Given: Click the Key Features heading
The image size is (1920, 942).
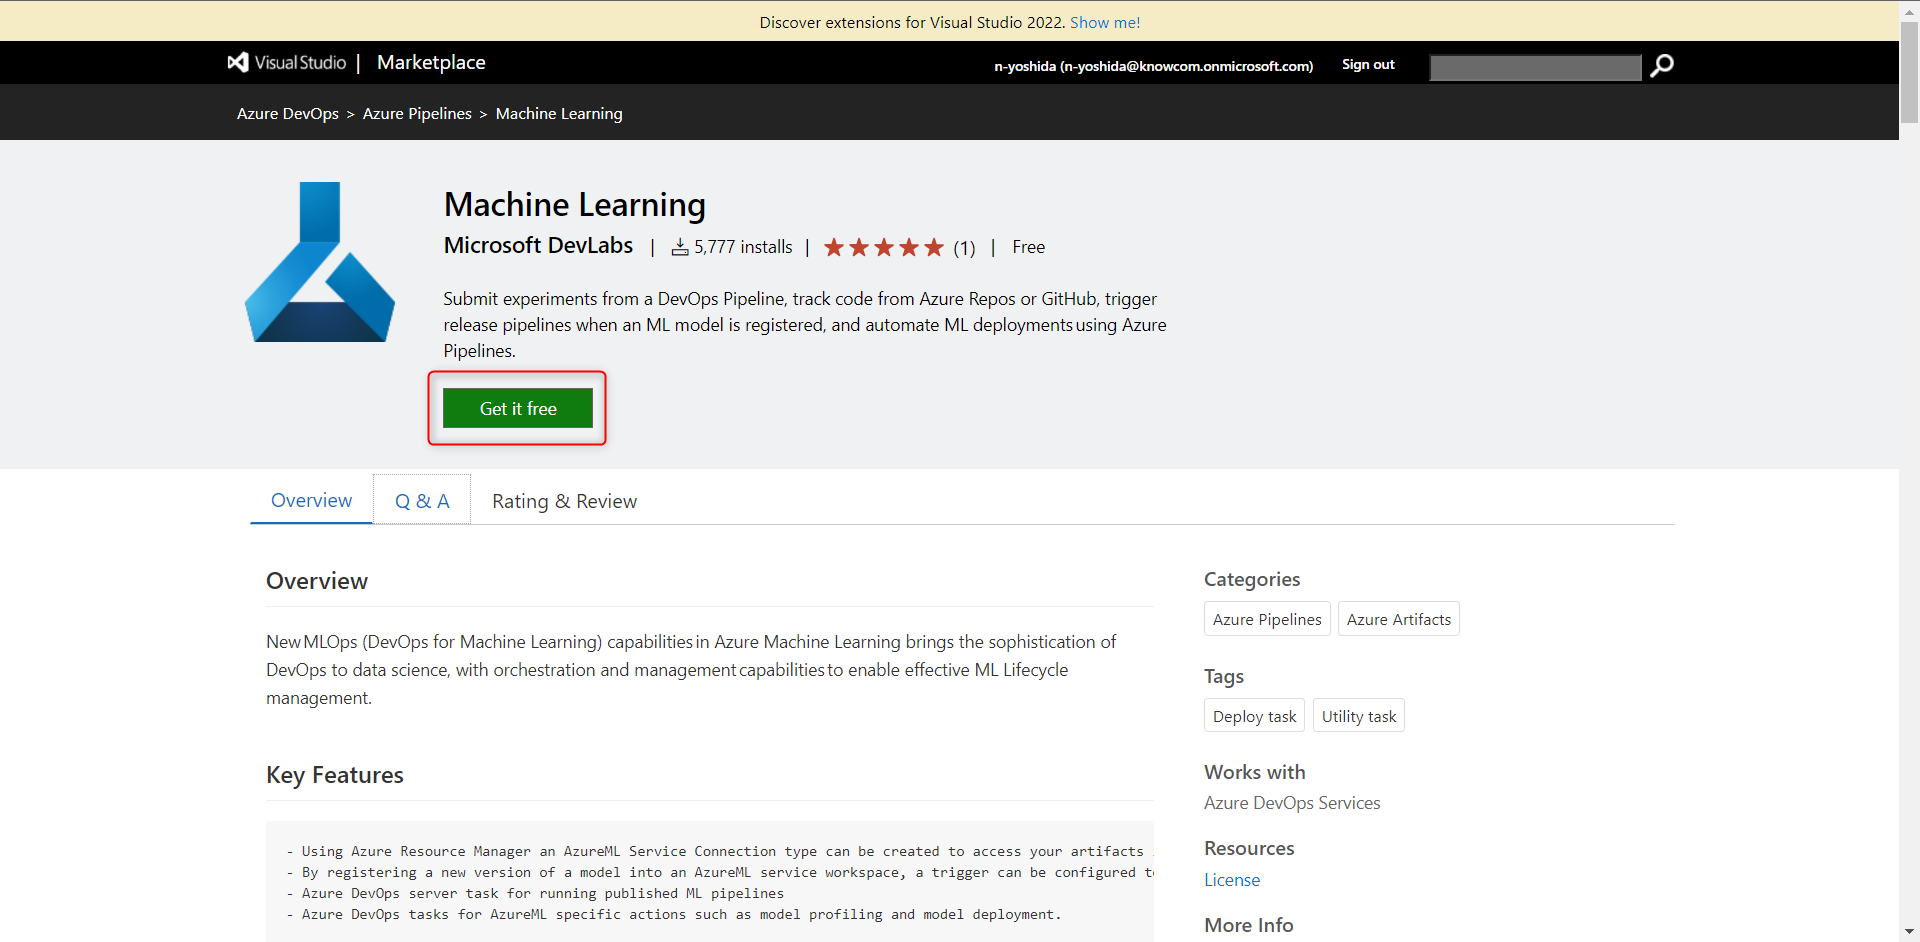Looking at the screenshot, I should [335, 775].
